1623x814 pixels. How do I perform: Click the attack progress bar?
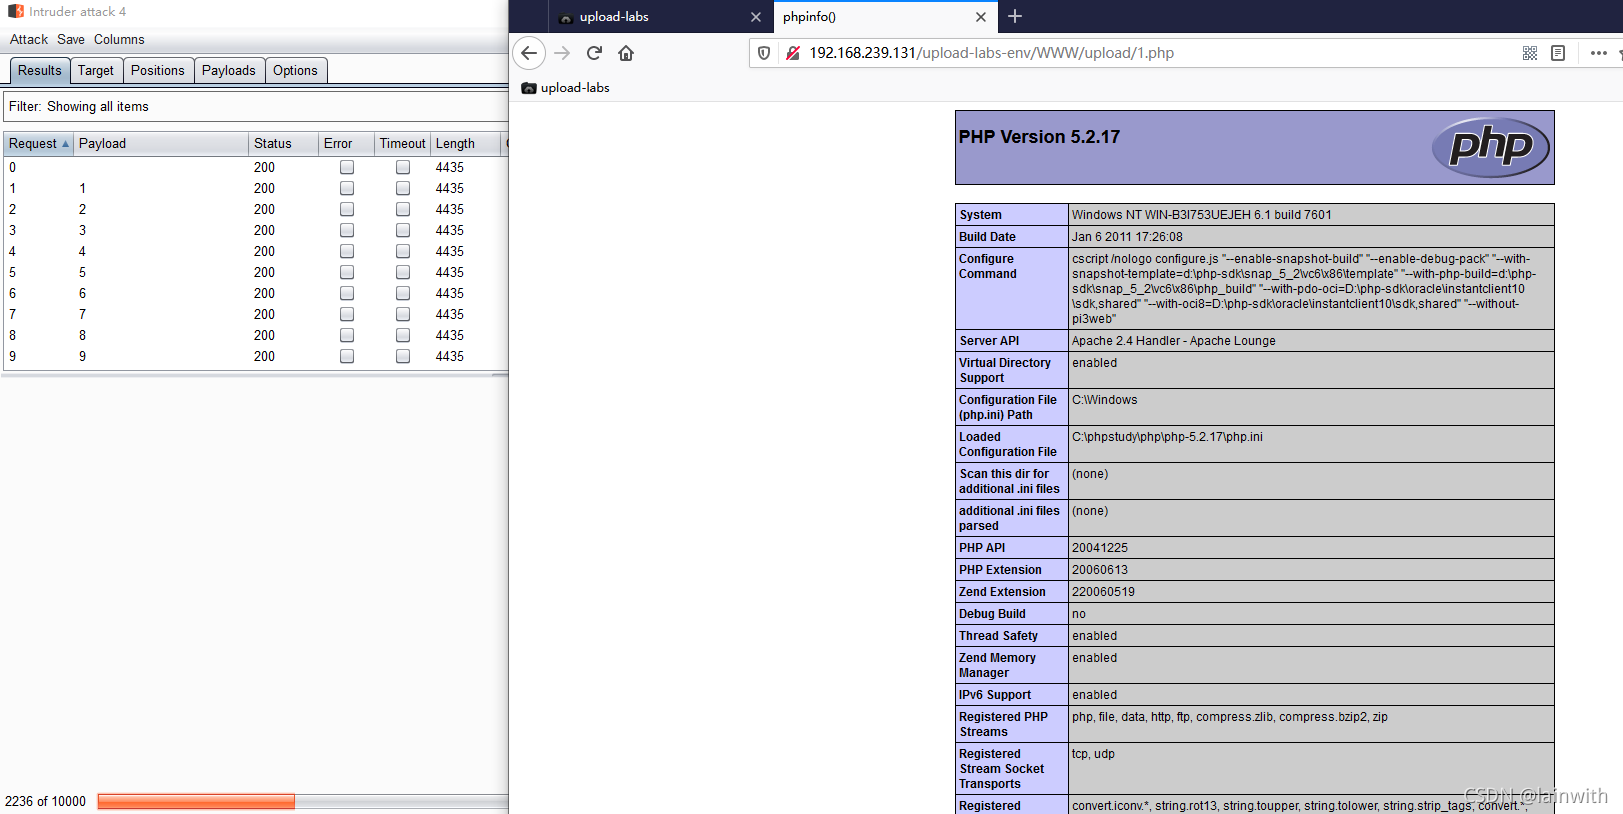[303, 802]
